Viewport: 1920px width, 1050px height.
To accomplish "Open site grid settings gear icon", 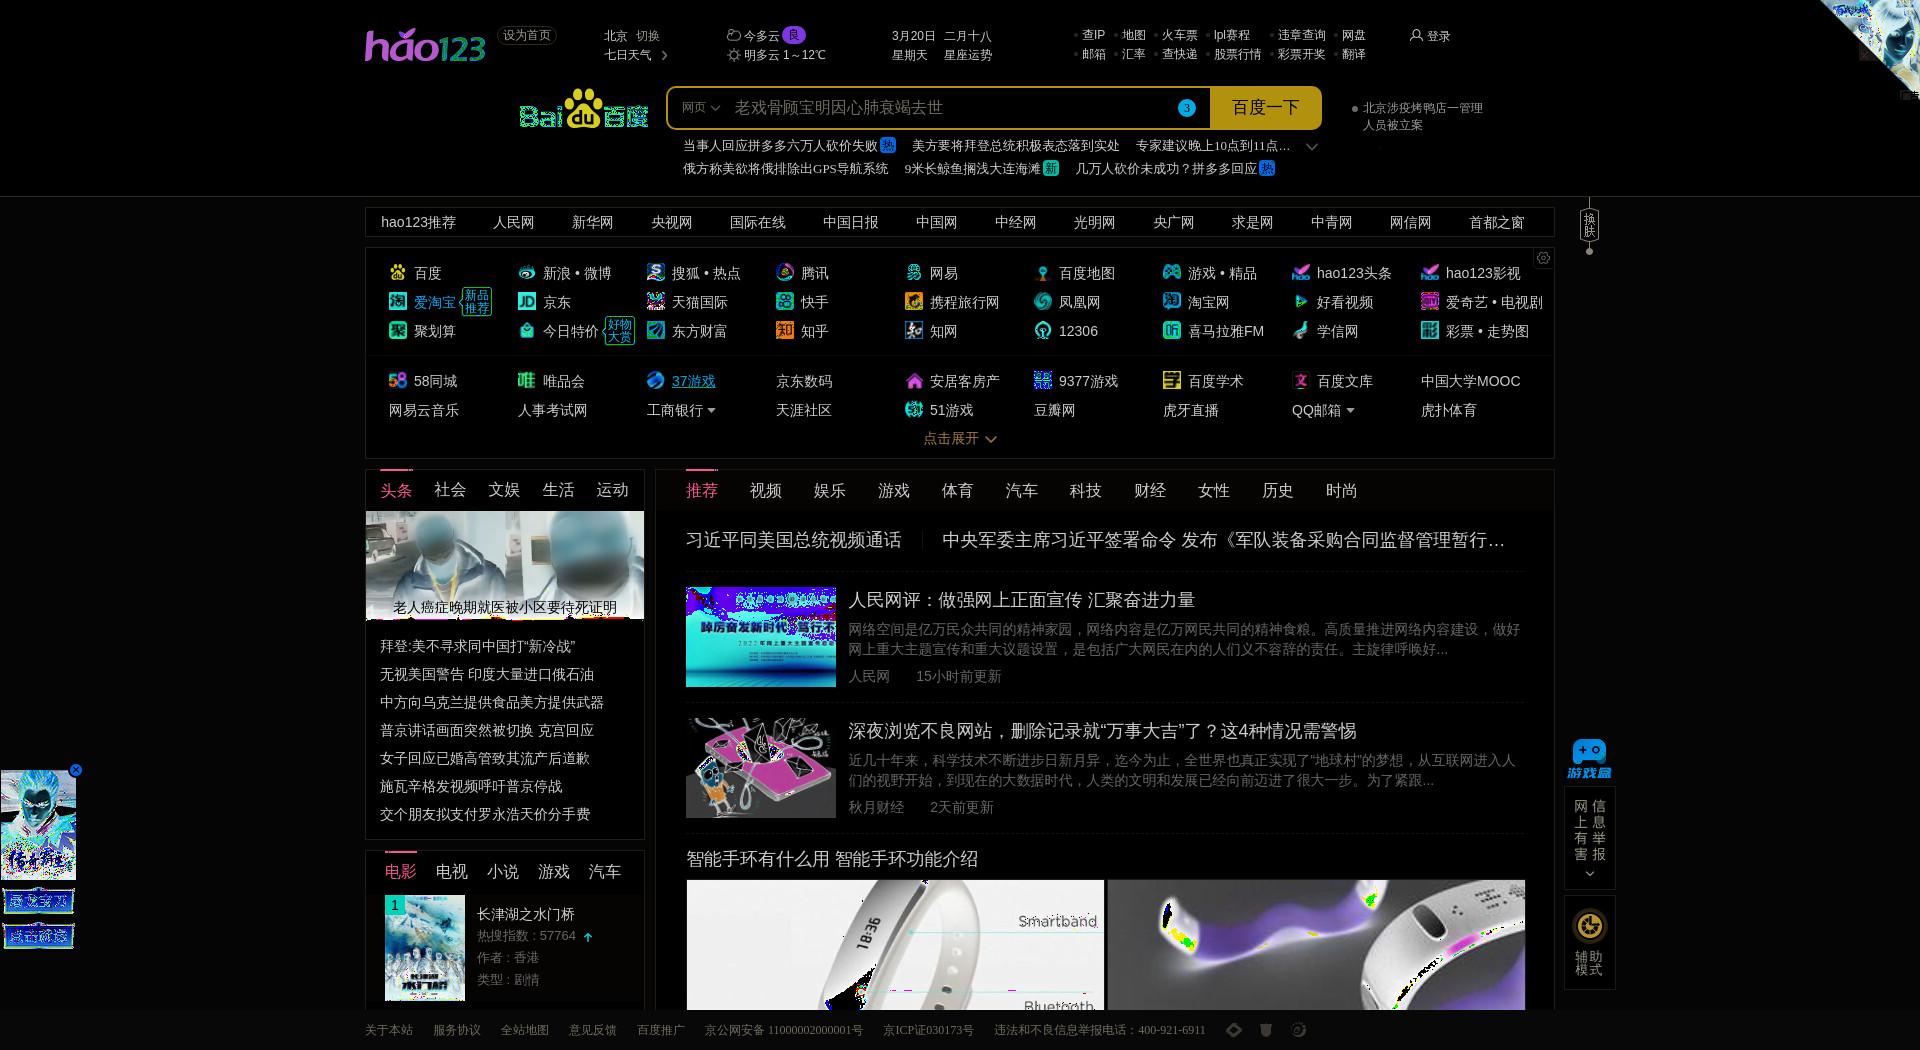I will [1543, 258].
